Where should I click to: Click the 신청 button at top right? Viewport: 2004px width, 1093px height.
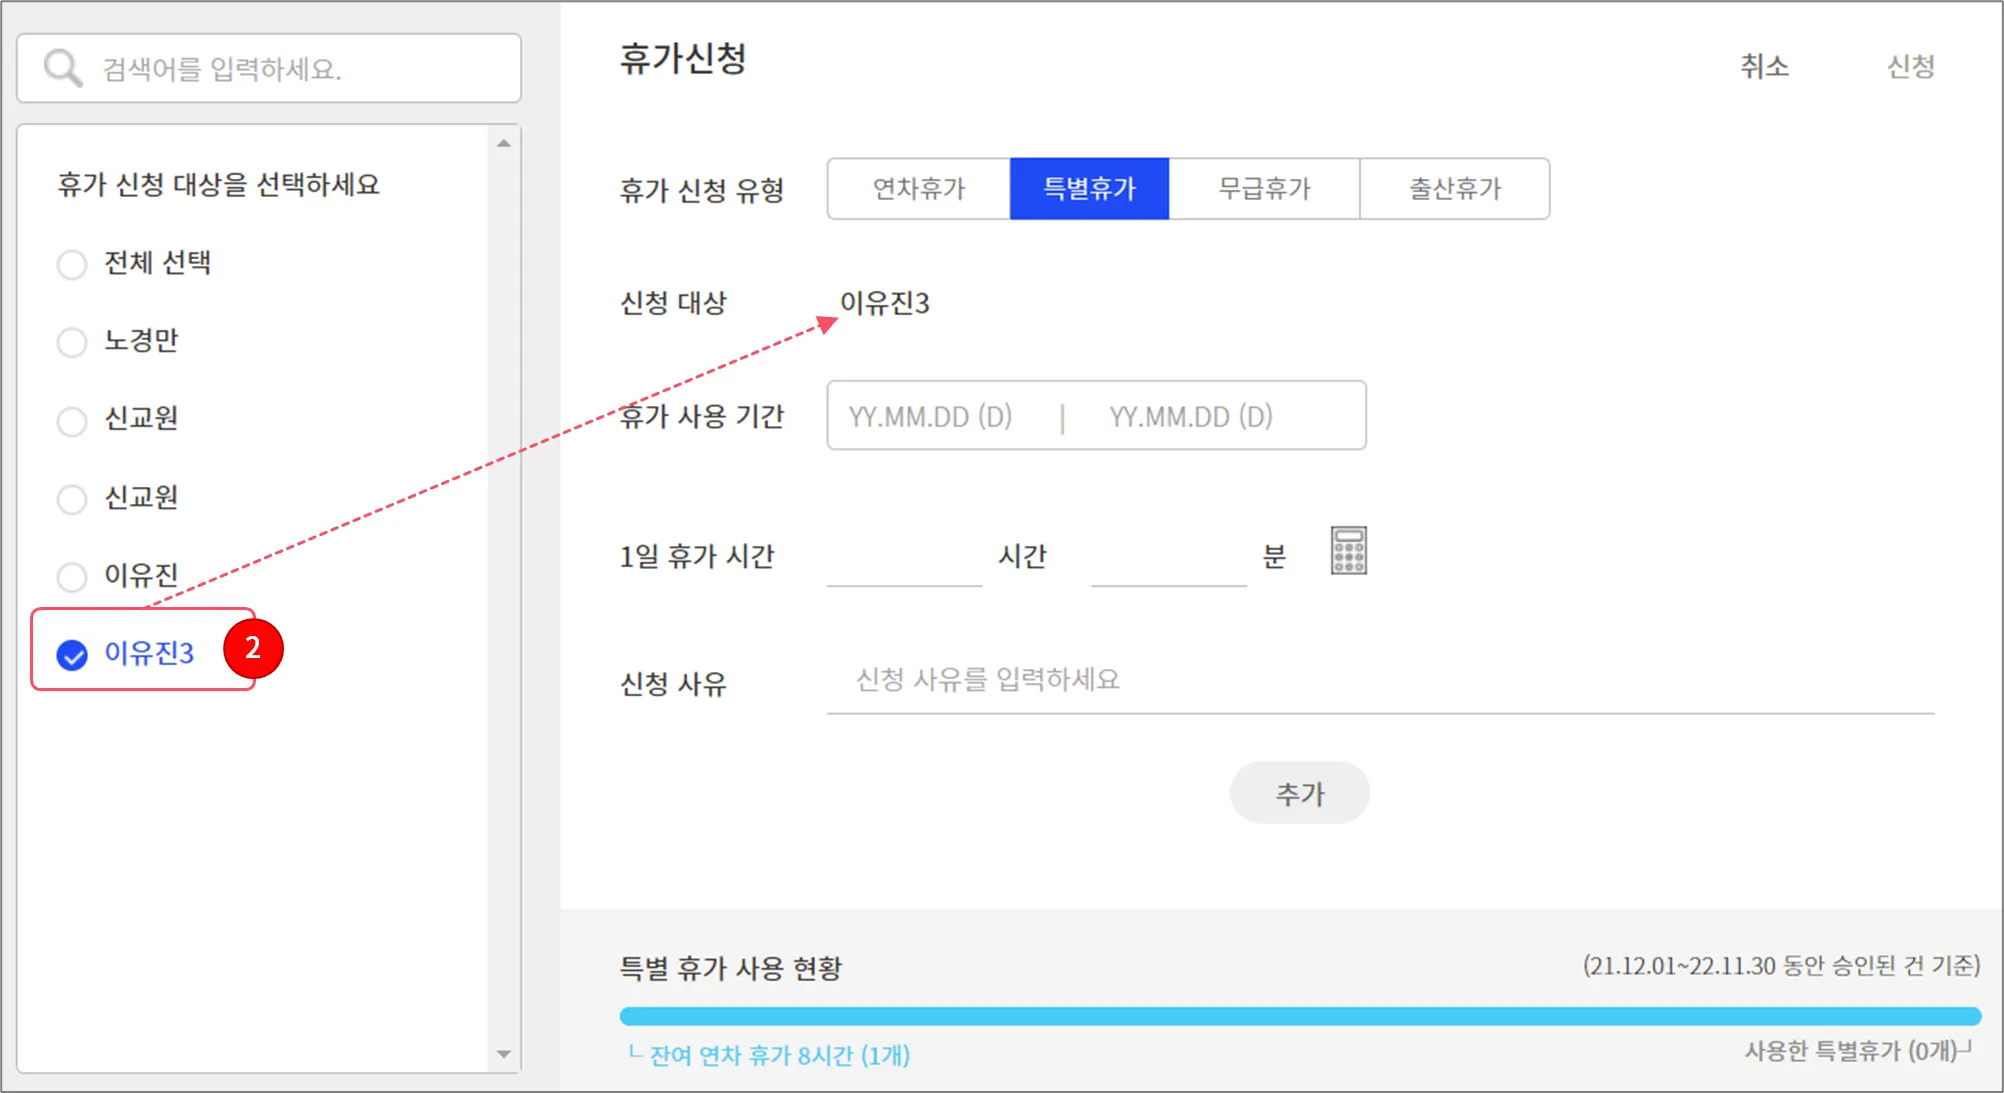tap(1910, 66)
